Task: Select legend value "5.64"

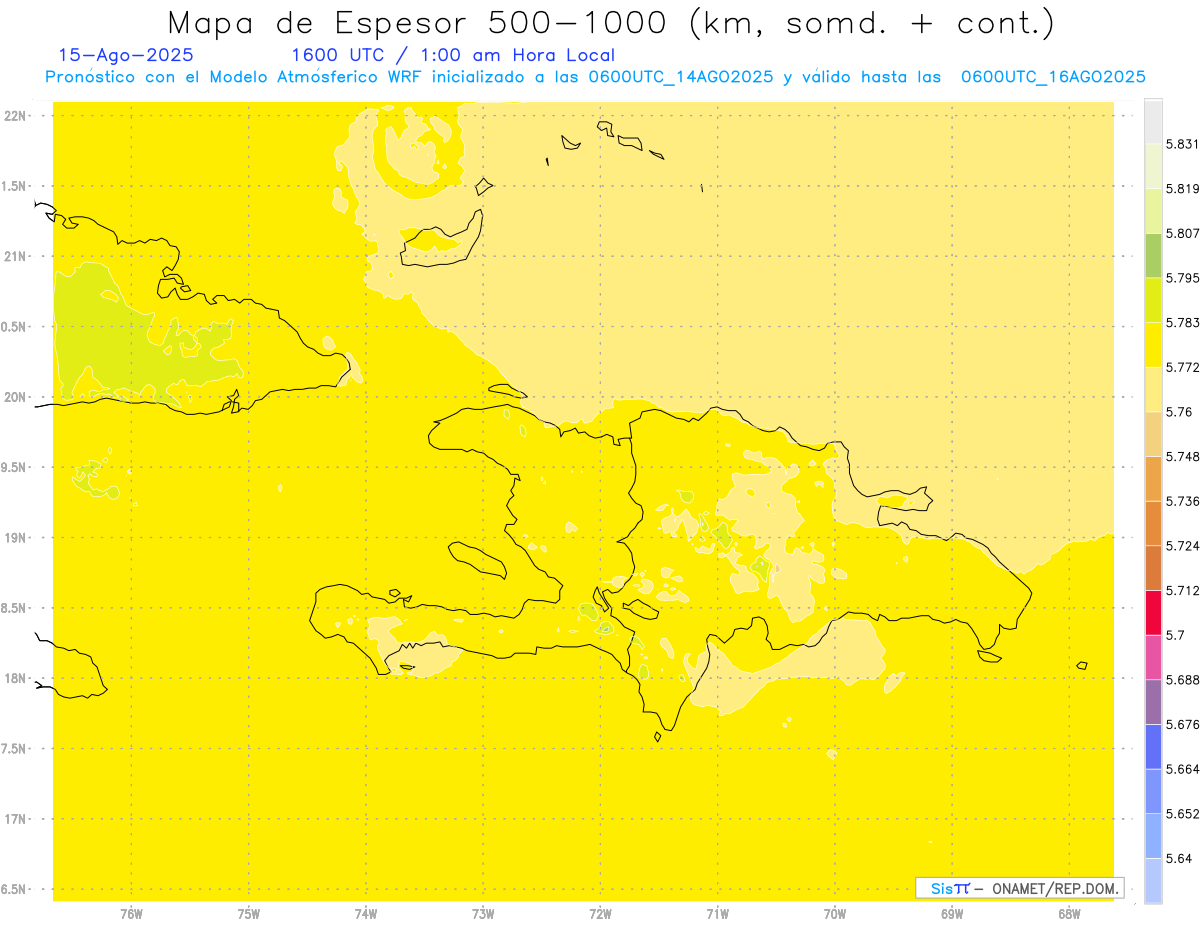Action: pos(1178,858)
